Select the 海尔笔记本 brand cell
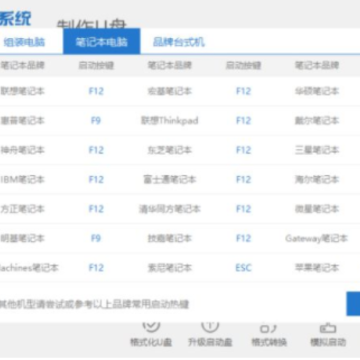Image resolution: width=360 pixels, height=360 pixels. coord(317,179)
